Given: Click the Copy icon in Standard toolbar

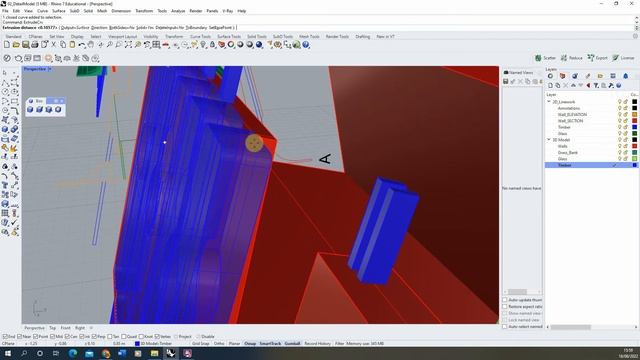Looking at the screenshot, I should point(63,45).
